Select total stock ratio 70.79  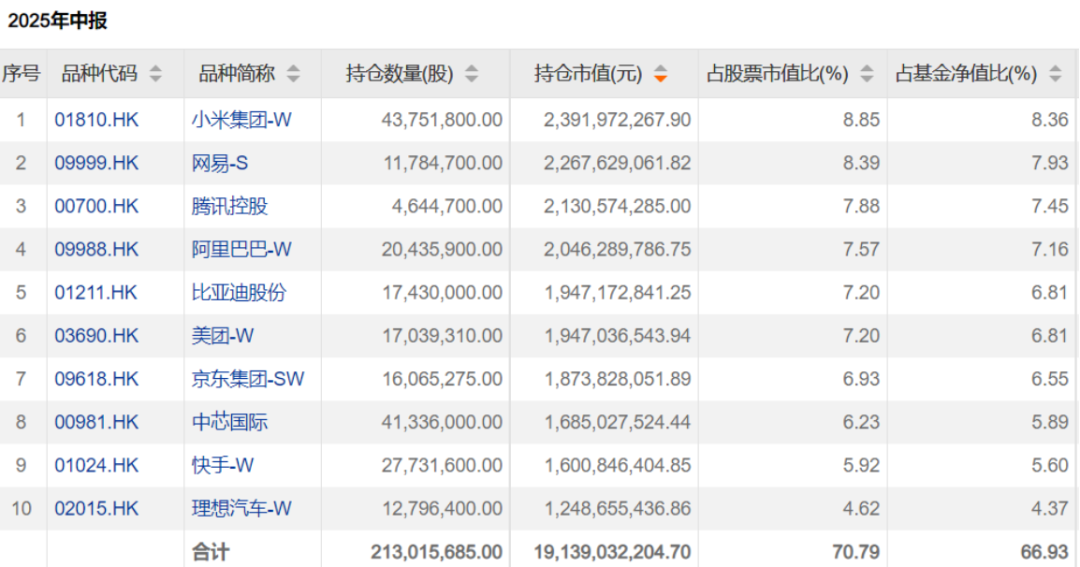(857, 552)
